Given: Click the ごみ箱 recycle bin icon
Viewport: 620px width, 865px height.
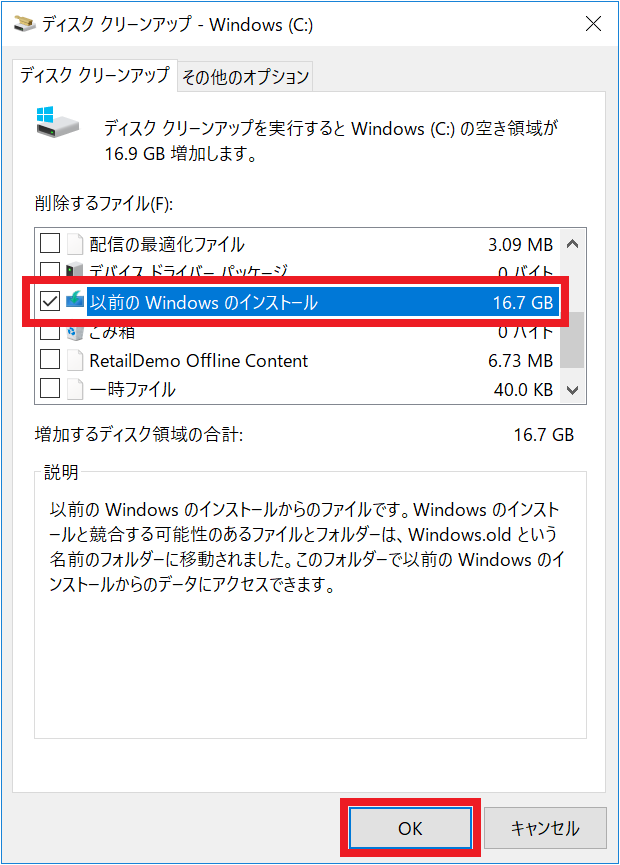Looking at the screenshot, I should pos(76,332).
